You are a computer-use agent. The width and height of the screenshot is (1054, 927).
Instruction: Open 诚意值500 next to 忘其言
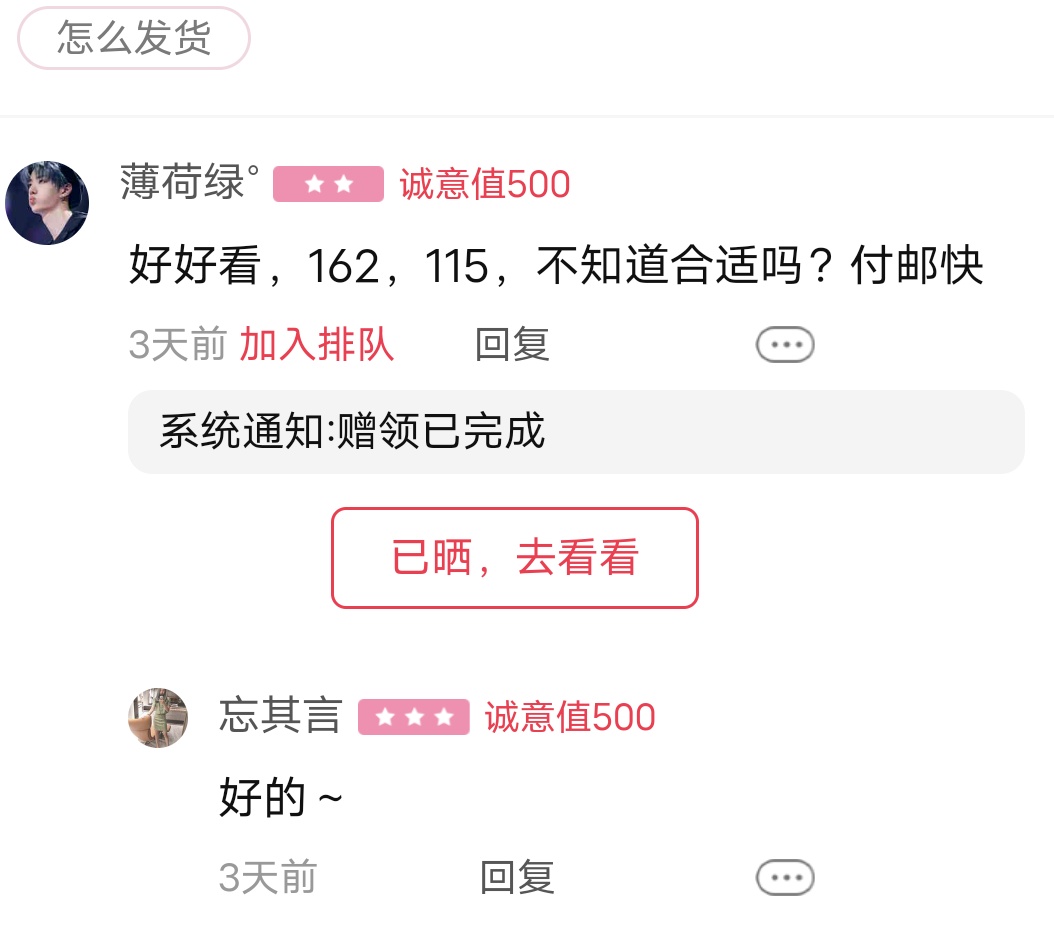pyautogui.click(x=570, y=717)
